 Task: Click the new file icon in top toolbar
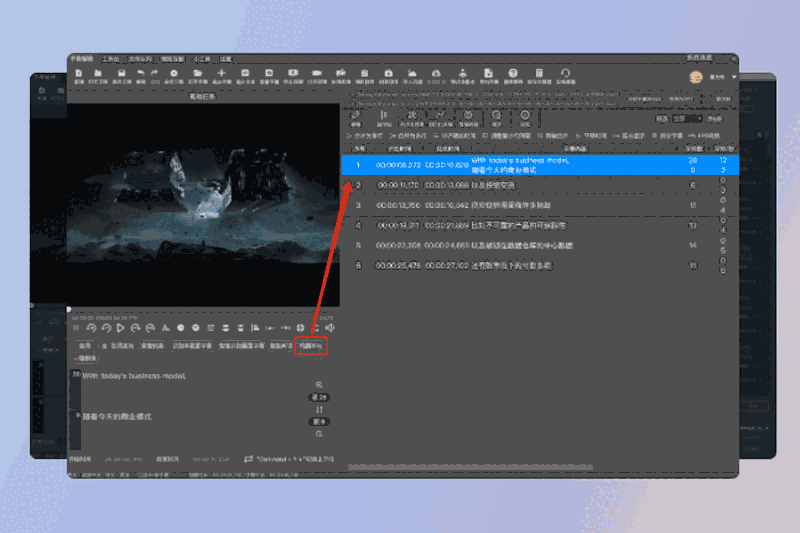(x=79, y=73)
